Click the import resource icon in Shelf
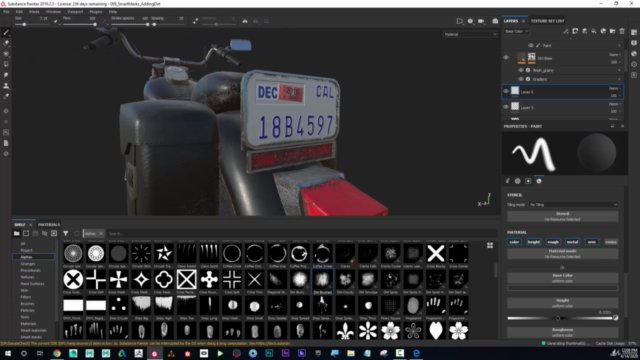The height and width of the screenshot is (360, 640). [x=54, y=233]
